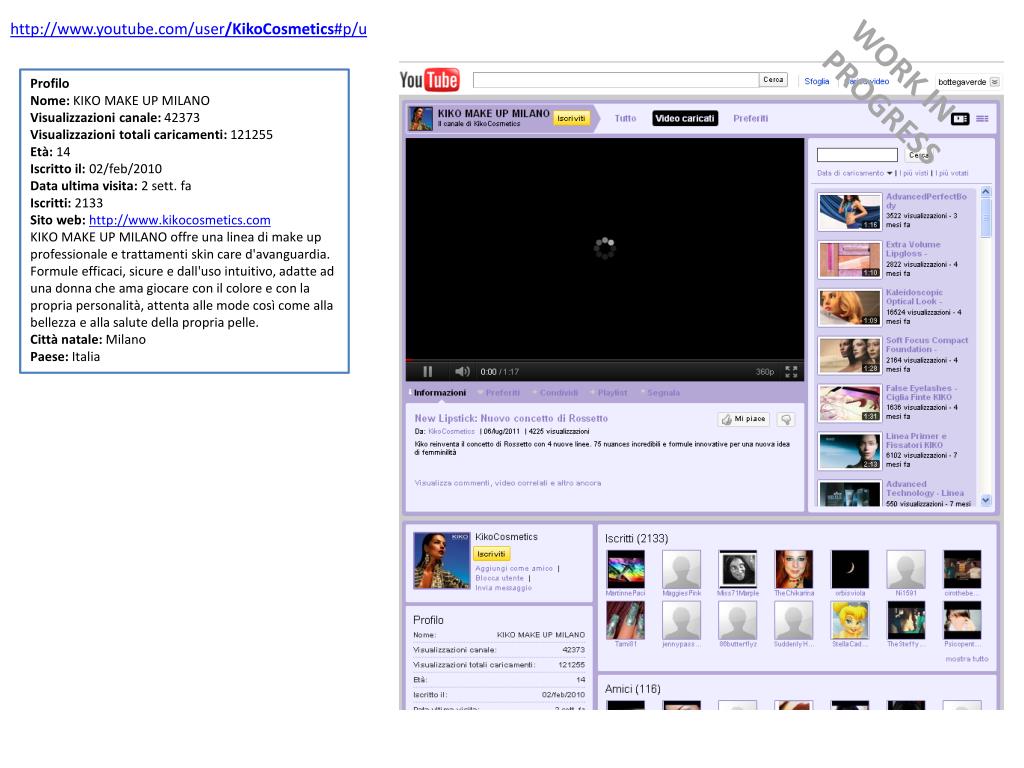1024x768 pixels.
Task: Click Cerca button in channel video search
Action: (x=918, y=155)
